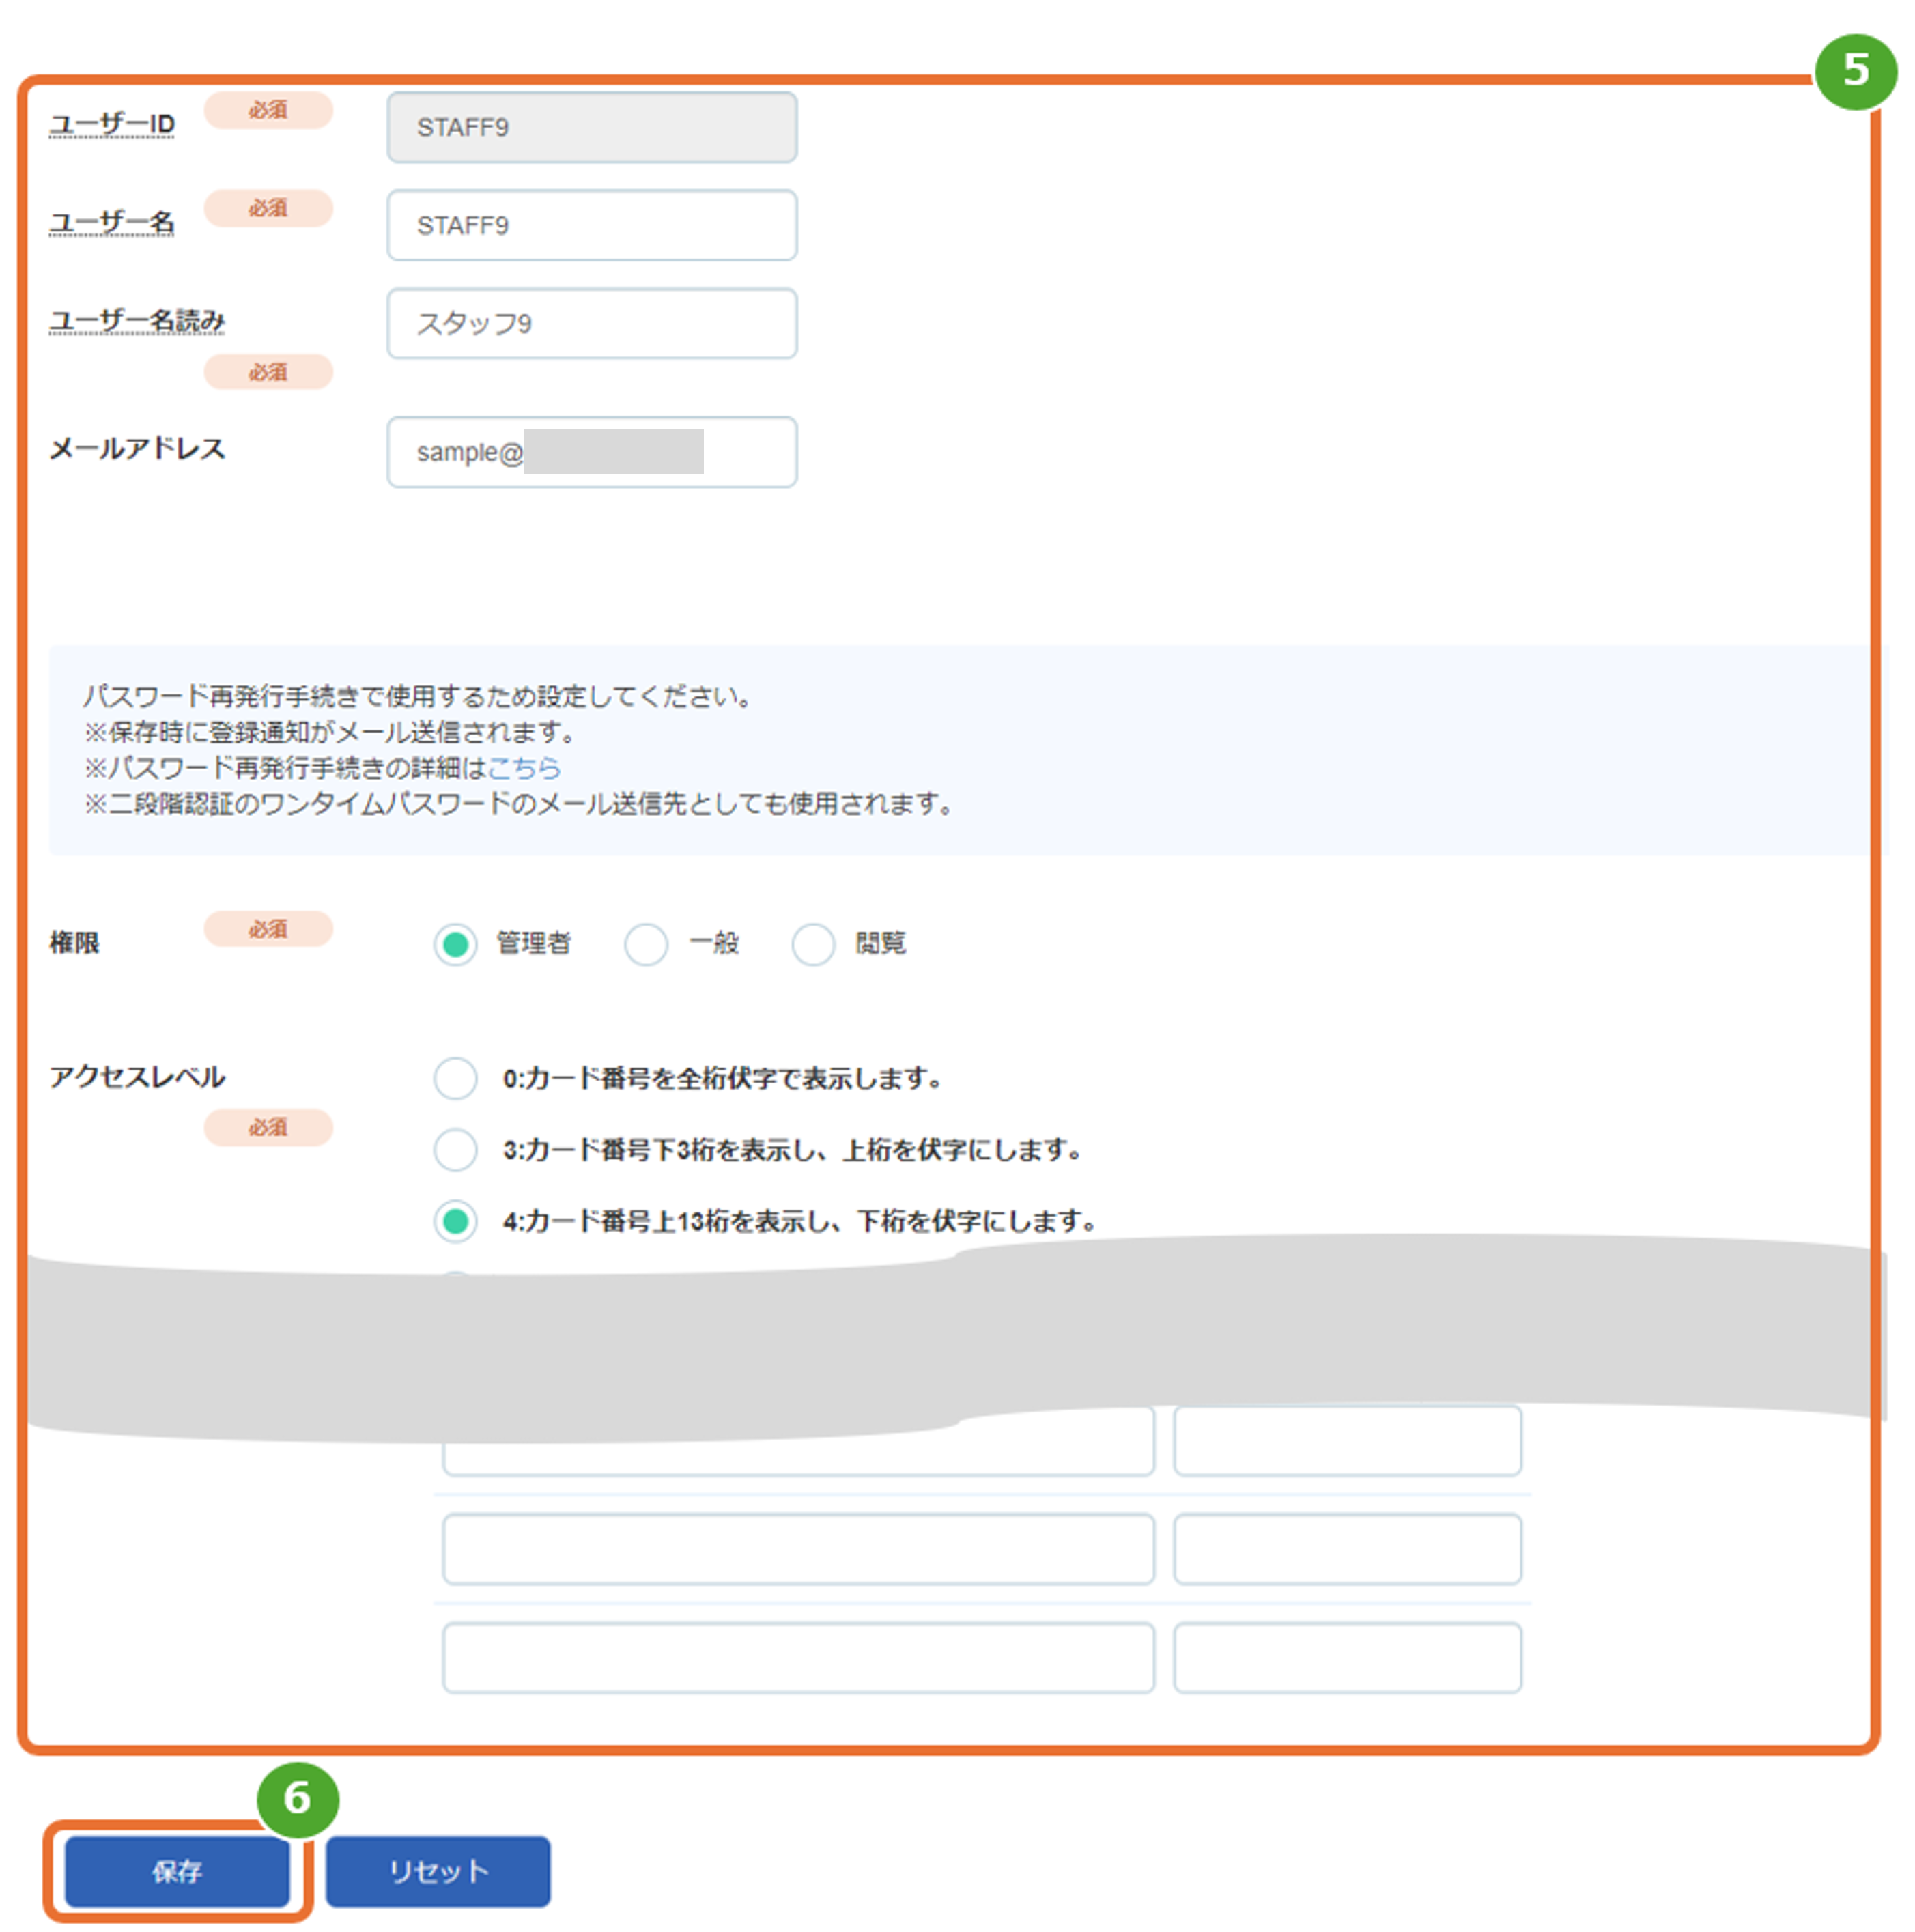Click the narrow empty input in middle row
The image size is (1915, 1932).
(1347, 1548)
